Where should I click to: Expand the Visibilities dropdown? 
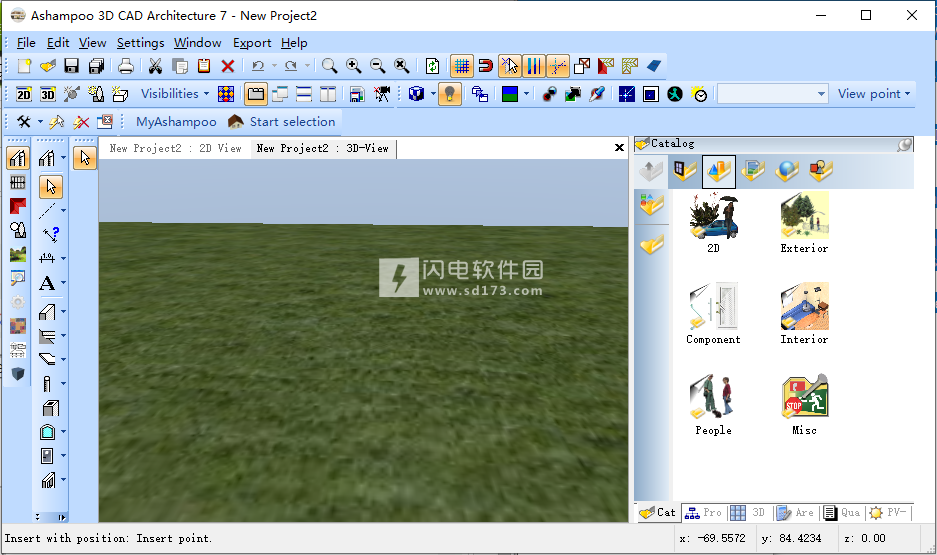coord(175,94)
